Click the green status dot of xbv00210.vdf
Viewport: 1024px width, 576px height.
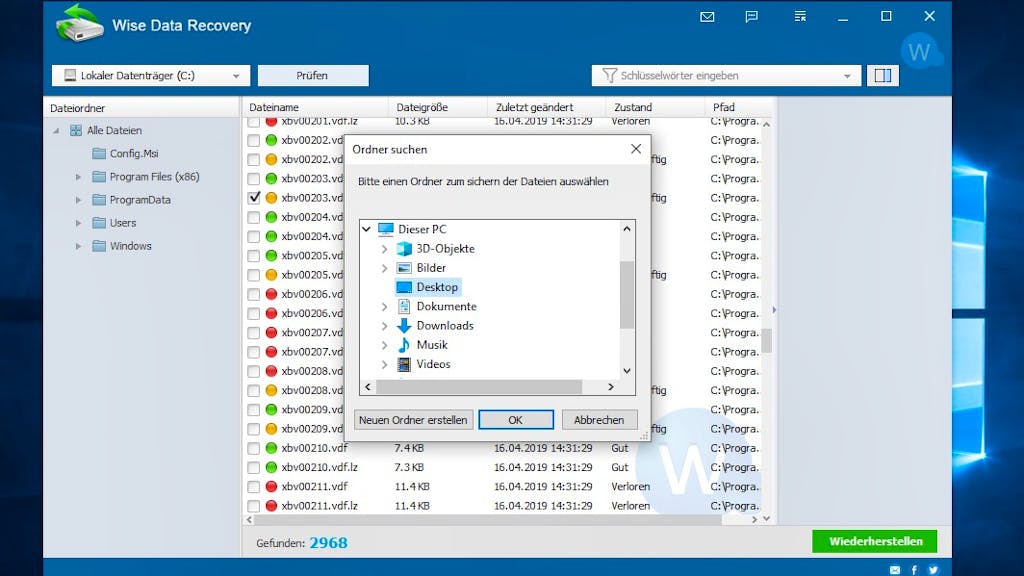(271, 448)
